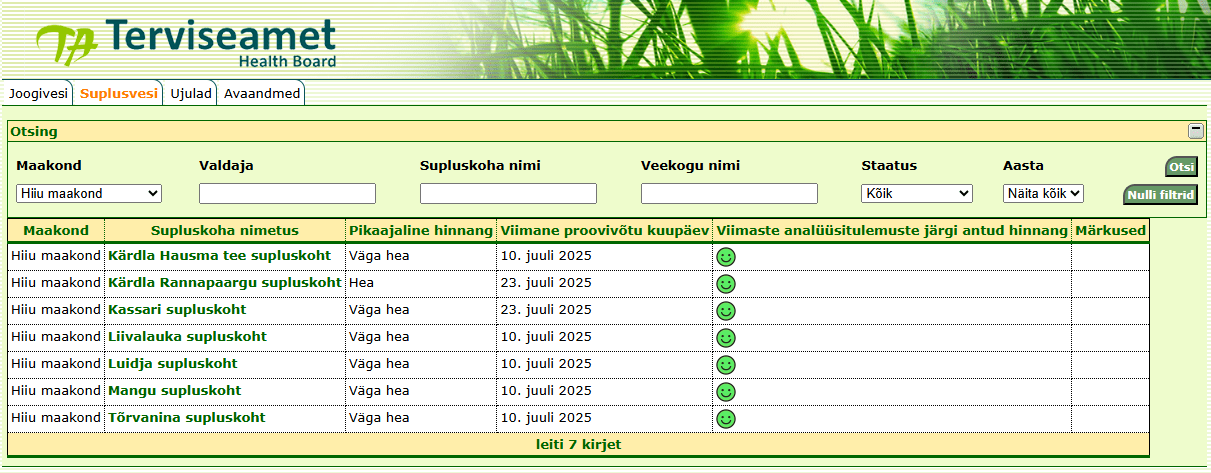The image size is (1211, 473).
Task: Open Kärdla Rannapaargu supluskoht link
Action: coord(224,283)
